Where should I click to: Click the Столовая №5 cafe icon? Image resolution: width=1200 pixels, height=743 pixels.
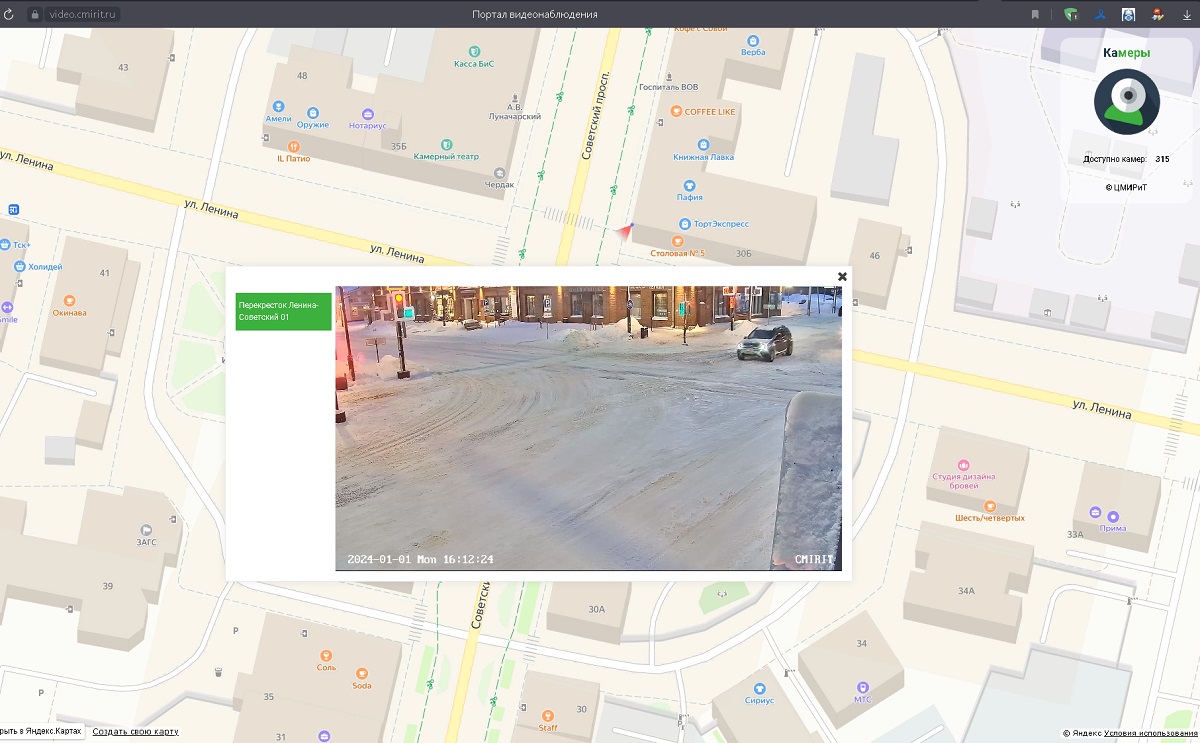pos(678,241)
